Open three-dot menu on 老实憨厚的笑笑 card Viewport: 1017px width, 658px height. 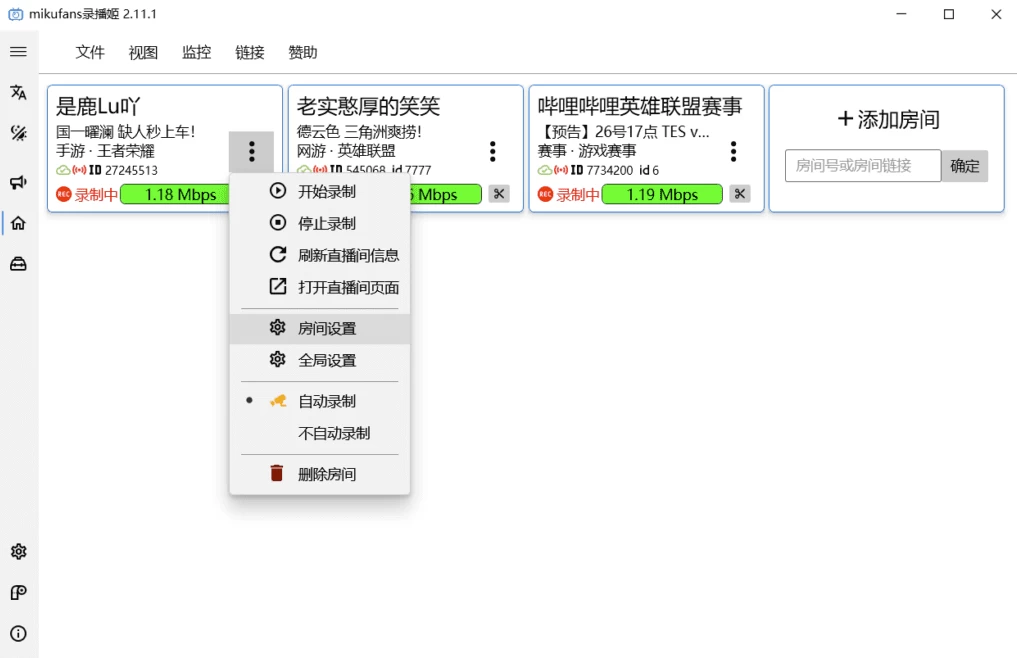492,151
